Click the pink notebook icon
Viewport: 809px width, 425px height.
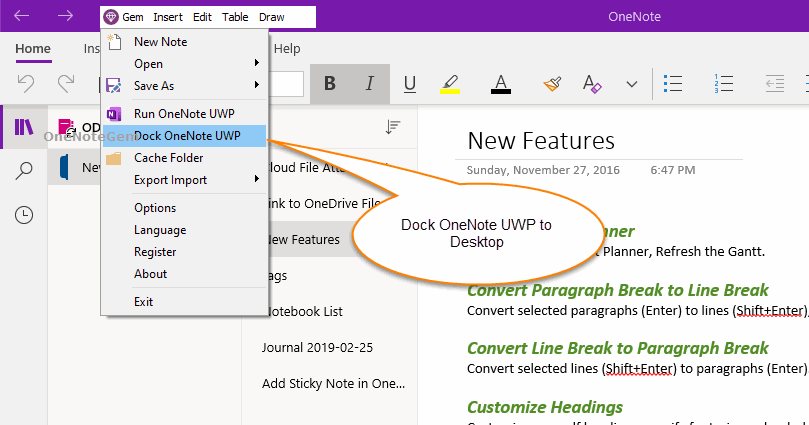(67, 127)
